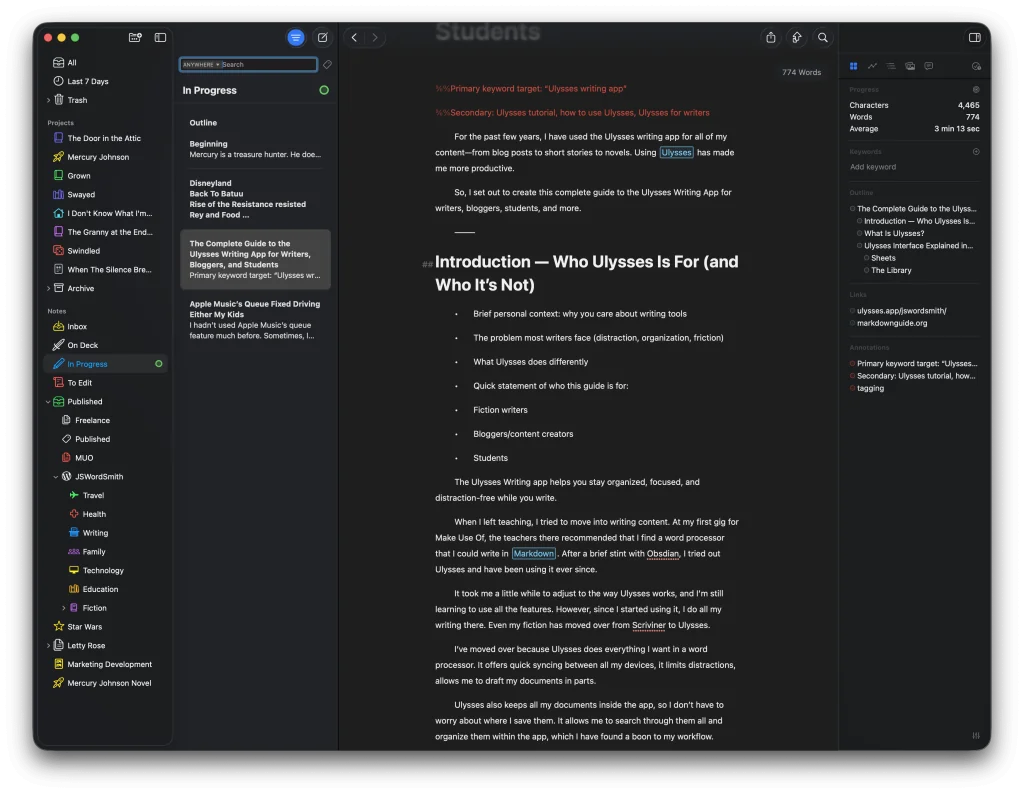Create a new sheet with the compose icon
Viewport: 1024px width, 794px height.
click(322, 37)
